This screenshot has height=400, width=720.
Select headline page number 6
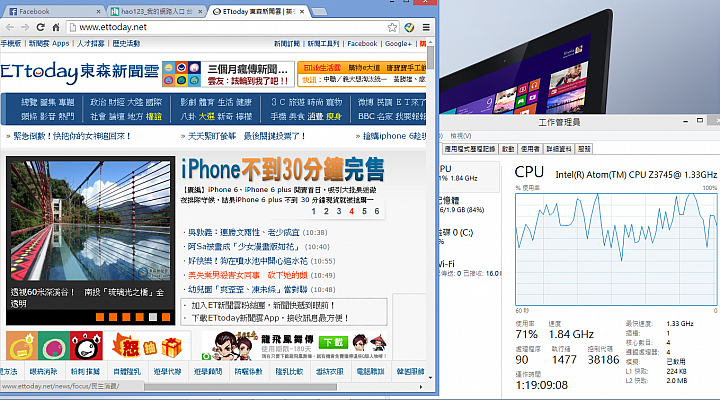click(x=377, y=211)
